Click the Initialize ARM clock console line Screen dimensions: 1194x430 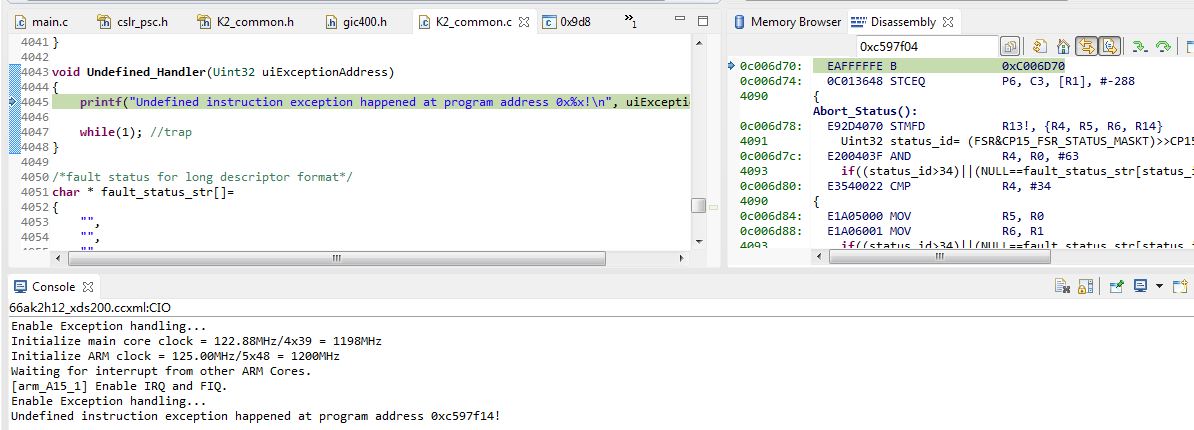point(175,356)
